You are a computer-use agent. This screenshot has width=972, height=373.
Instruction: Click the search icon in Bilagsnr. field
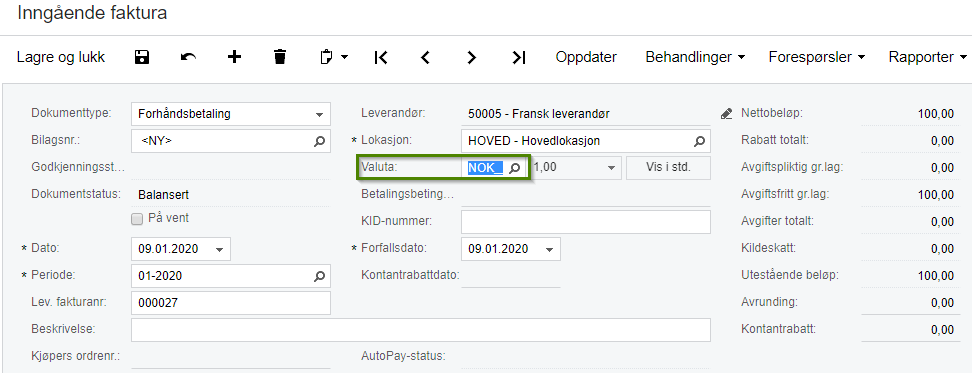(319, 141)
